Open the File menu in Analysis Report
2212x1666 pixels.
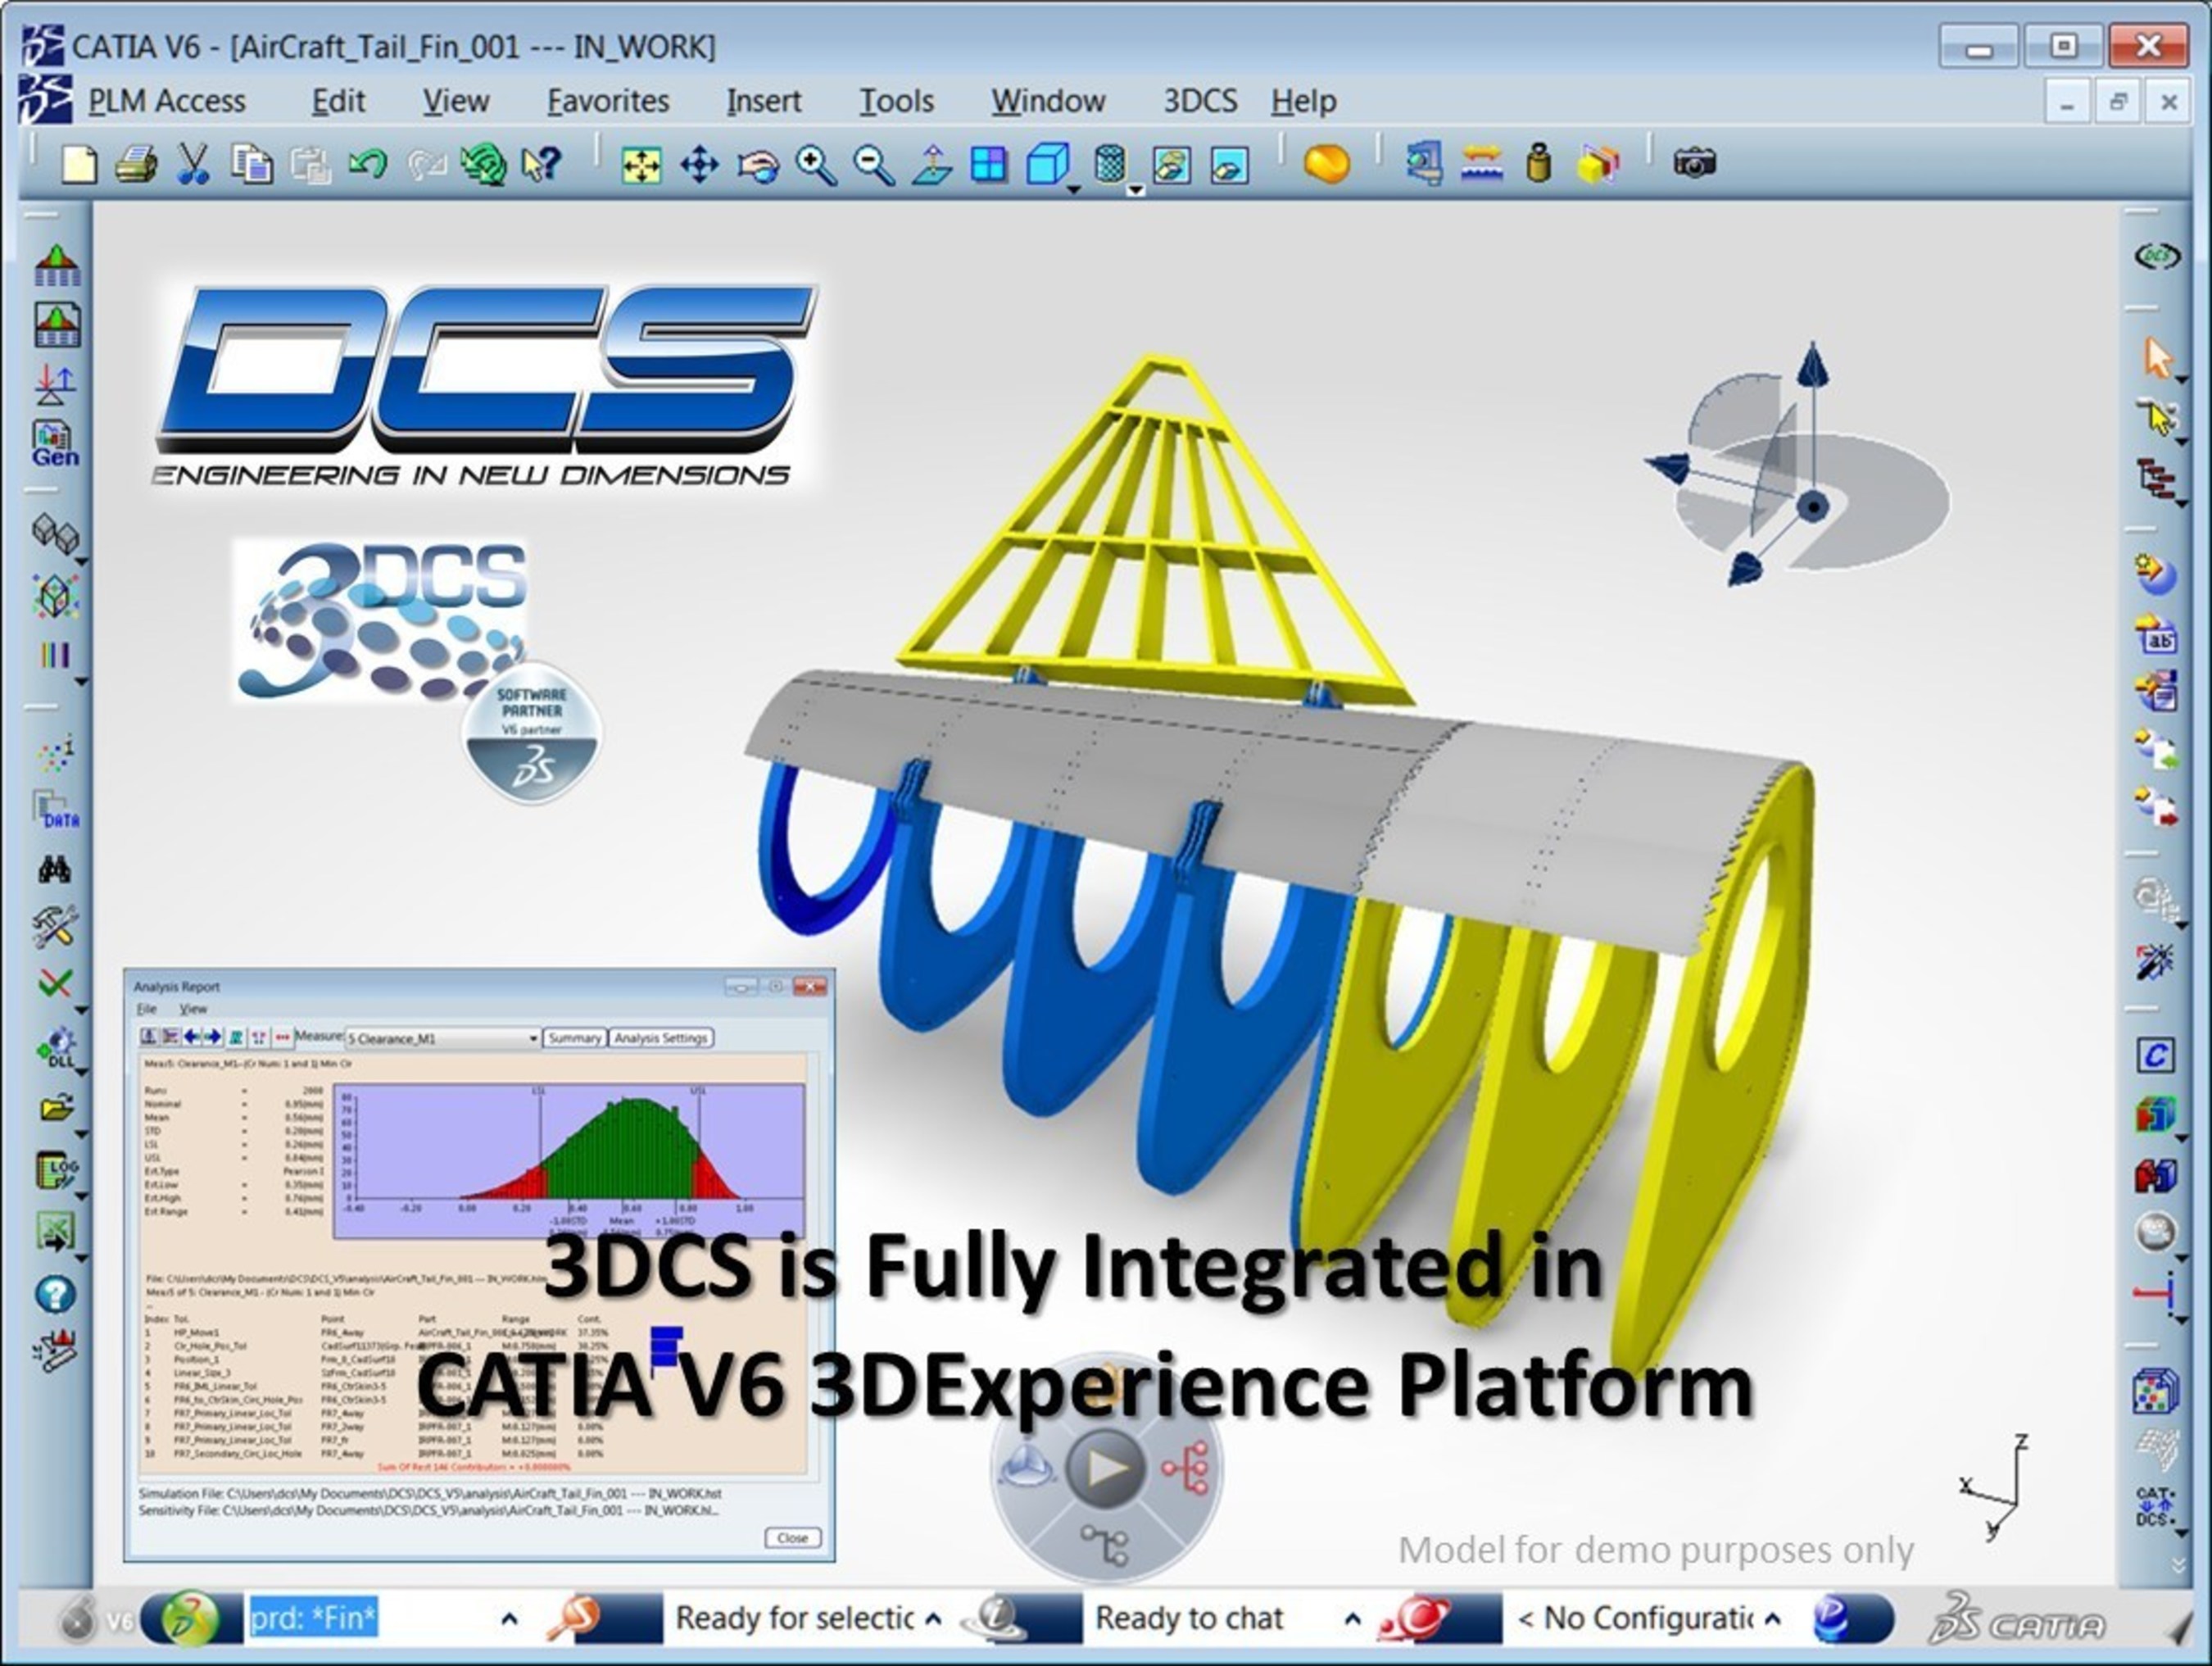(146, 1009)
